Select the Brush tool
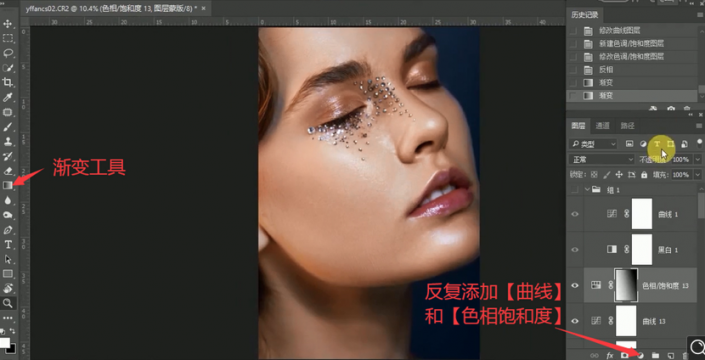Screen dimensions: 705x360 click(8, 127)
